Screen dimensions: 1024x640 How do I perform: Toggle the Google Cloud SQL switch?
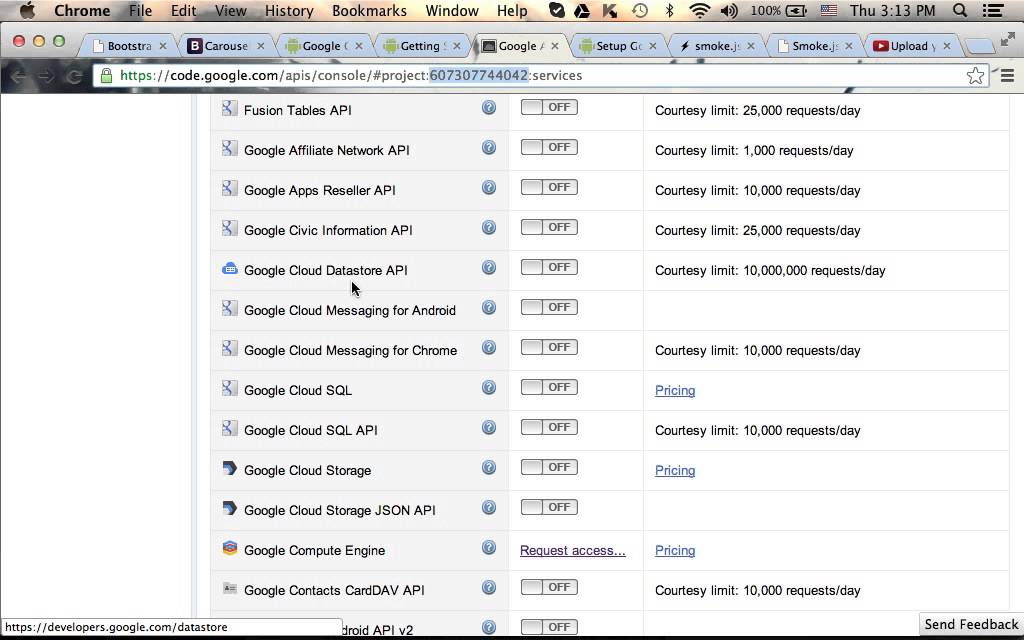pos(549,387)
